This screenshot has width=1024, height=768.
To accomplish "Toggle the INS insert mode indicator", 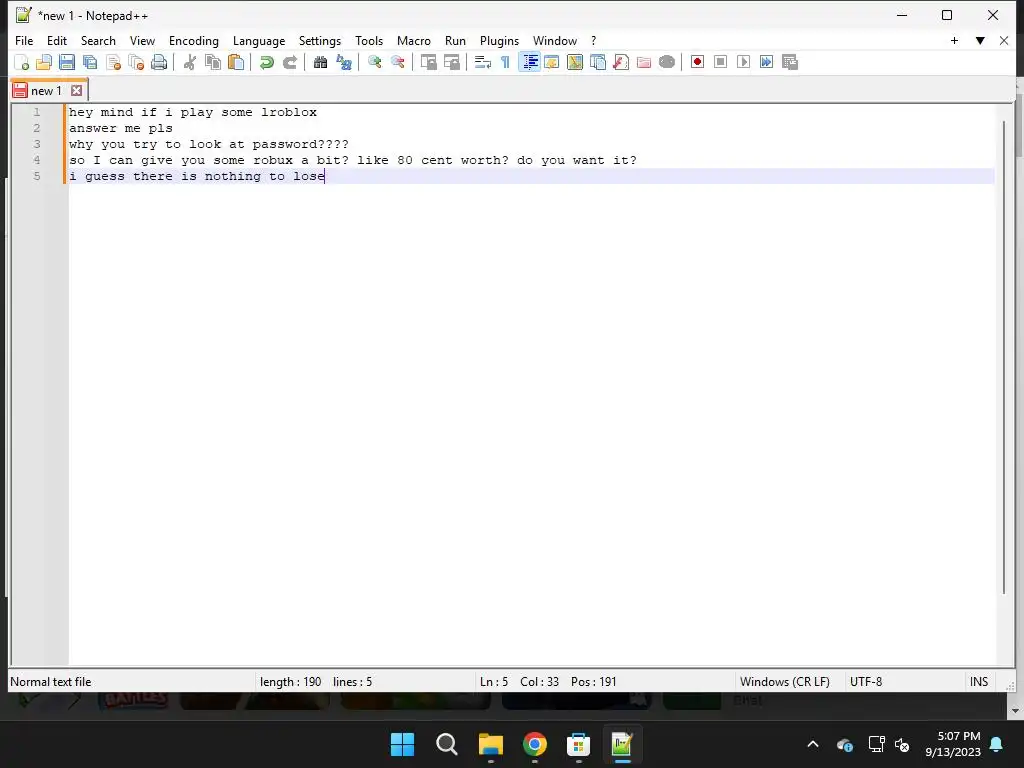I will coord(978,682).
